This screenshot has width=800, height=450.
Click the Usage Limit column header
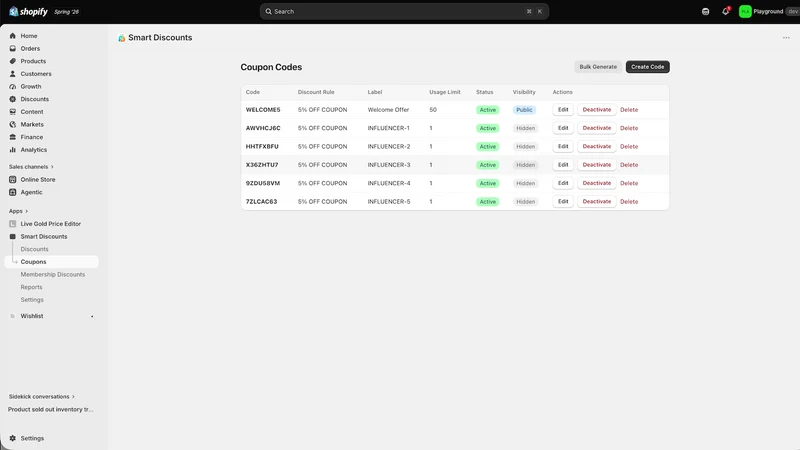pyautogui.click(x=444, y=92)
